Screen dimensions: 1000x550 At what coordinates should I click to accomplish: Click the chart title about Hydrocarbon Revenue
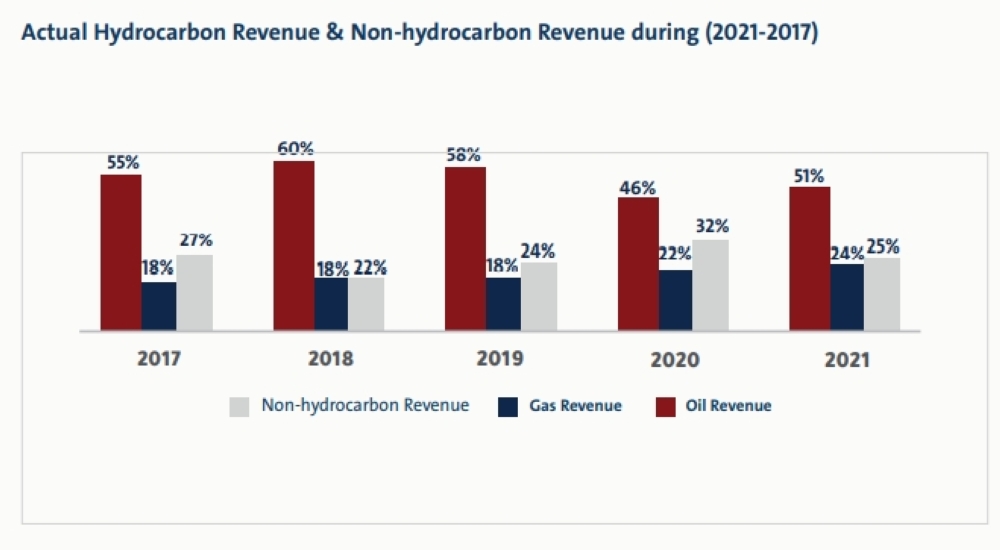(420, 33)
